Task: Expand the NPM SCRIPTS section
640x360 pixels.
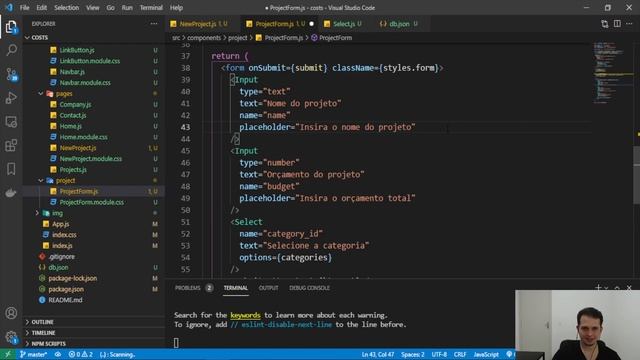Action: [x=48, y=344]
